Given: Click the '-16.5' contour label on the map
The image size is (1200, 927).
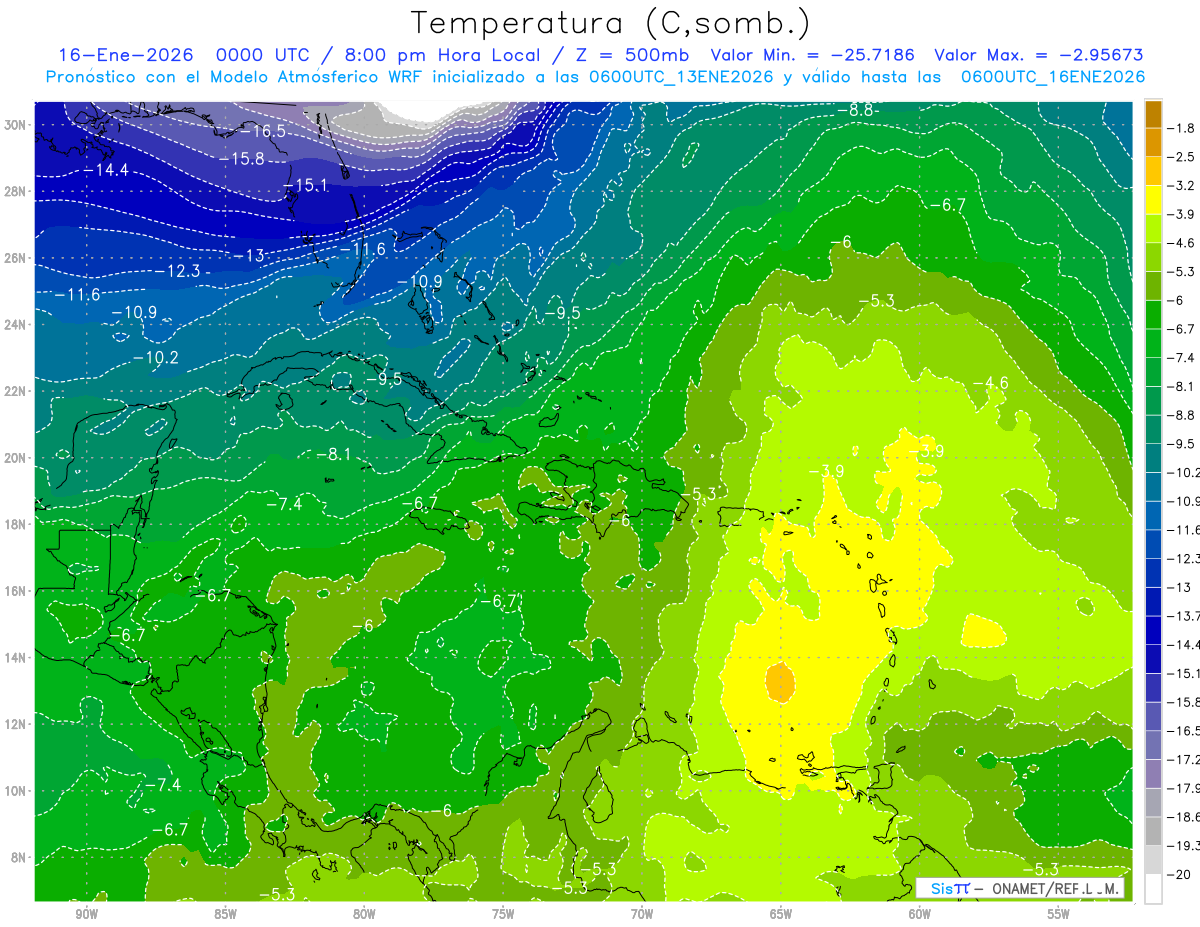Looking at the screenshot, I should tap(264, 131).
